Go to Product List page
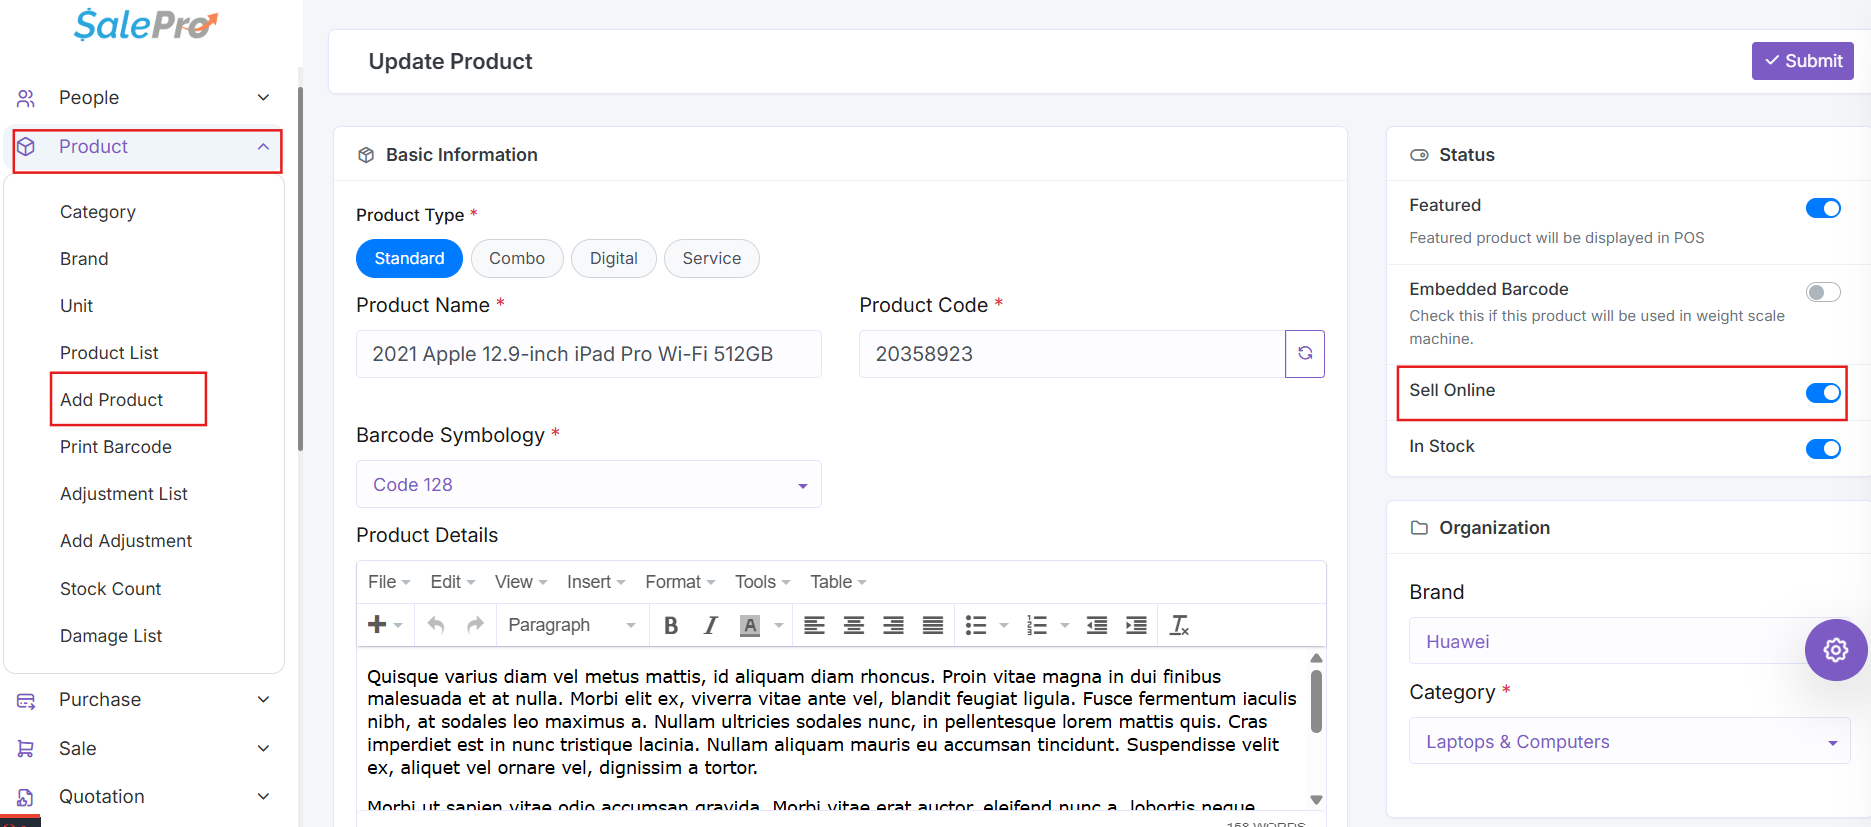The image size is (1871, 827). click(x=109, y=353)
